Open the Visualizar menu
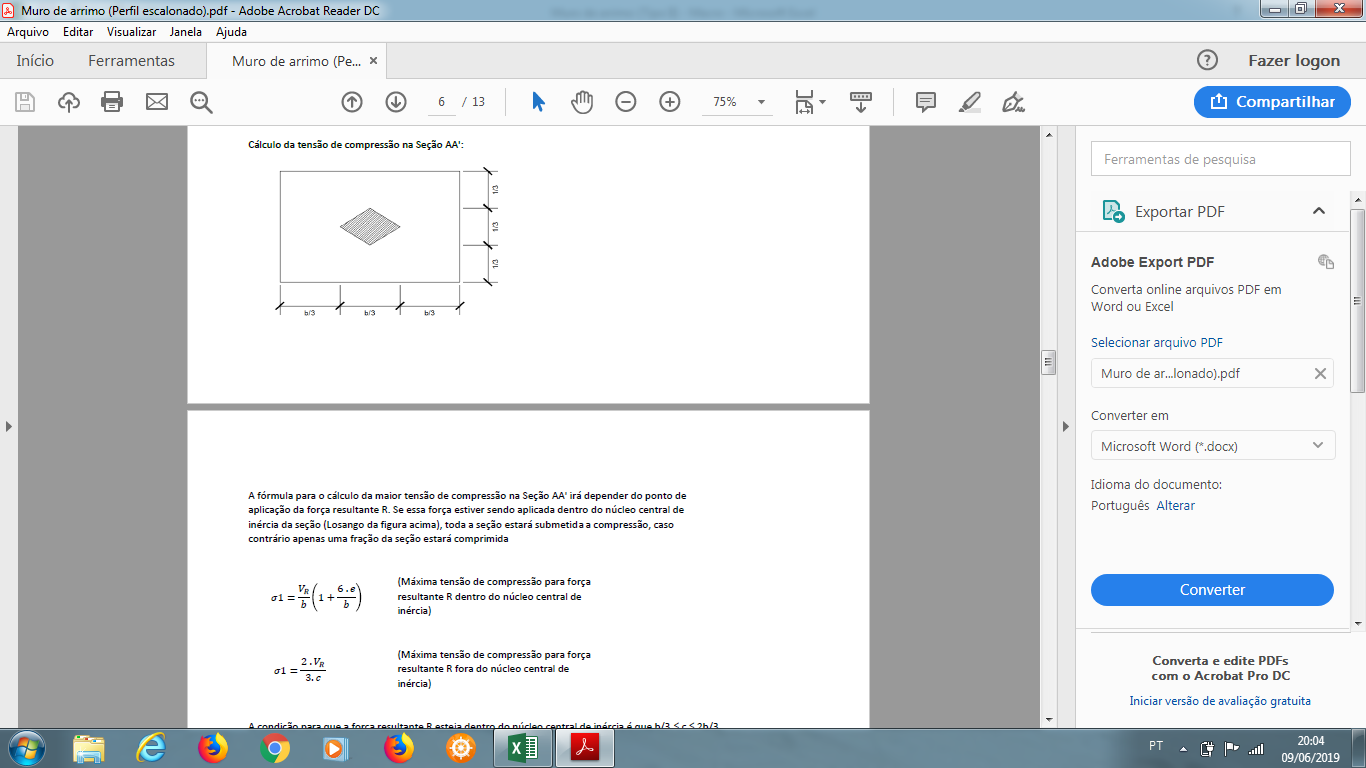The height and width of the screenshot is (768, 1366). [x=131, y=32]
